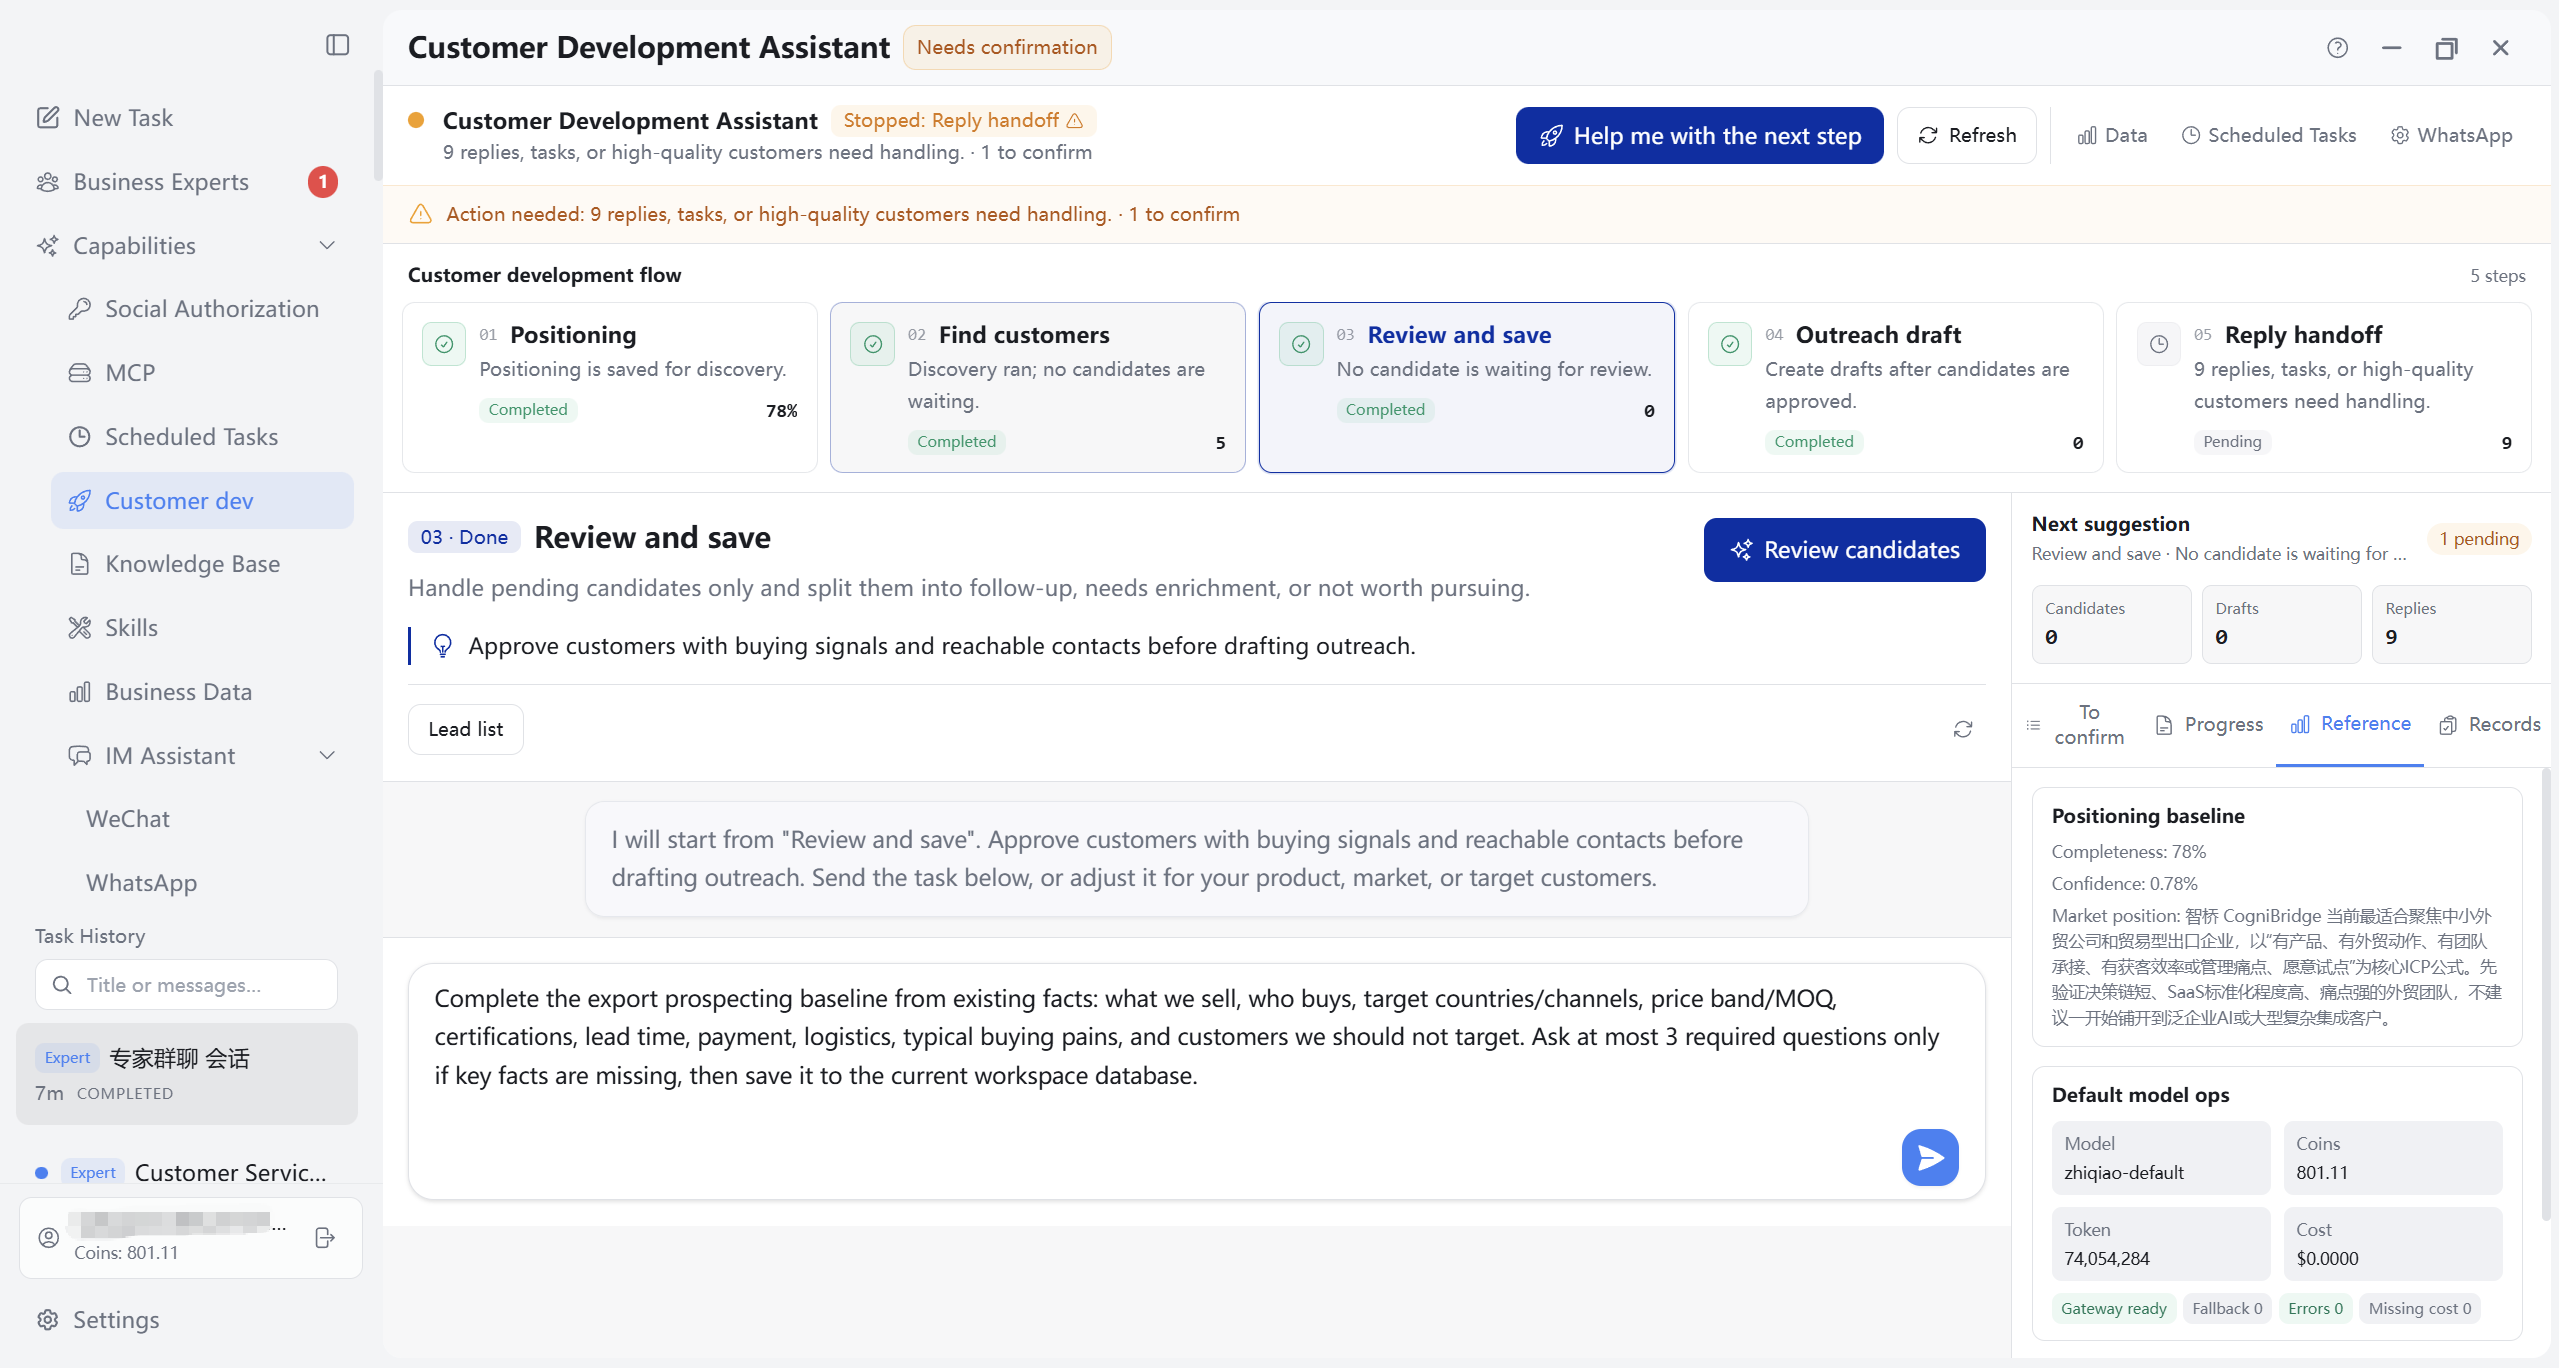Switch to the Progress tab

(2209, 725)
